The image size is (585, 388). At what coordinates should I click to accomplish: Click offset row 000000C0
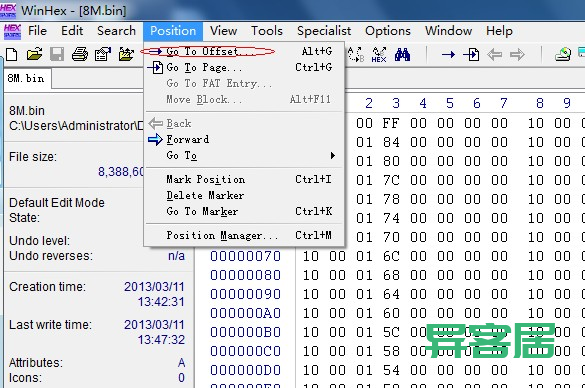245,351
